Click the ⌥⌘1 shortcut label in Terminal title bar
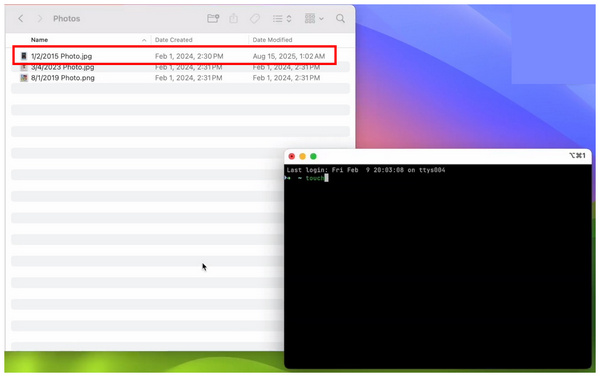This screenshot has height=377, width=600. point(577,155)
